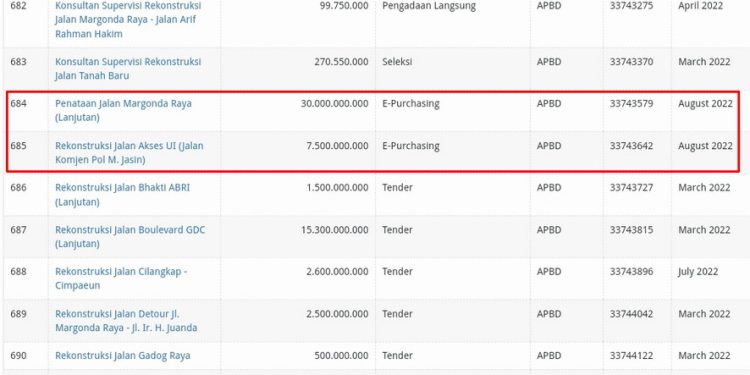This screenshot has height=375, width=750.
Task: Open Penataan Jalan Margonda Raya (Lanjutan) link
Action: tap(123, 110)
